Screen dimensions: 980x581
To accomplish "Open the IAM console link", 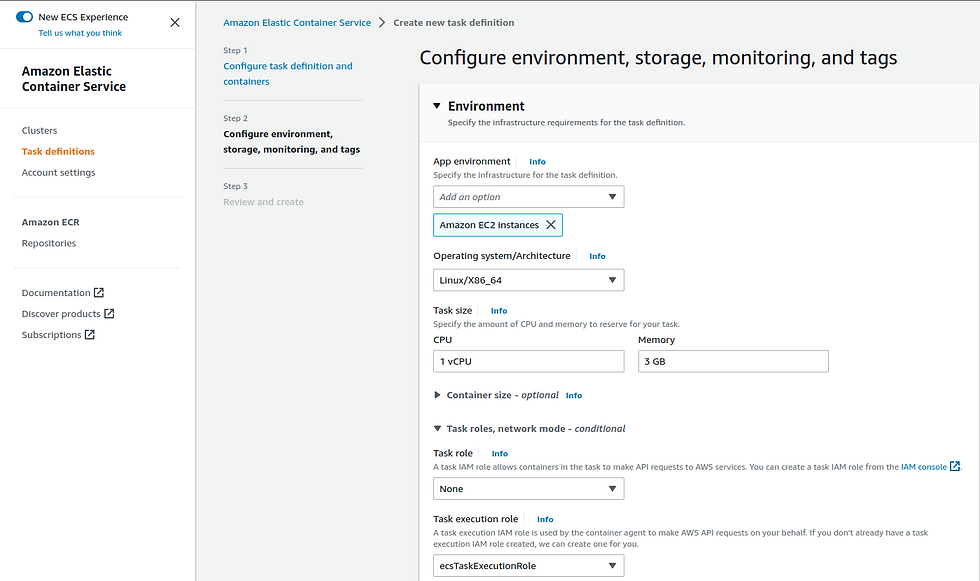I will [x=929, y=467].
